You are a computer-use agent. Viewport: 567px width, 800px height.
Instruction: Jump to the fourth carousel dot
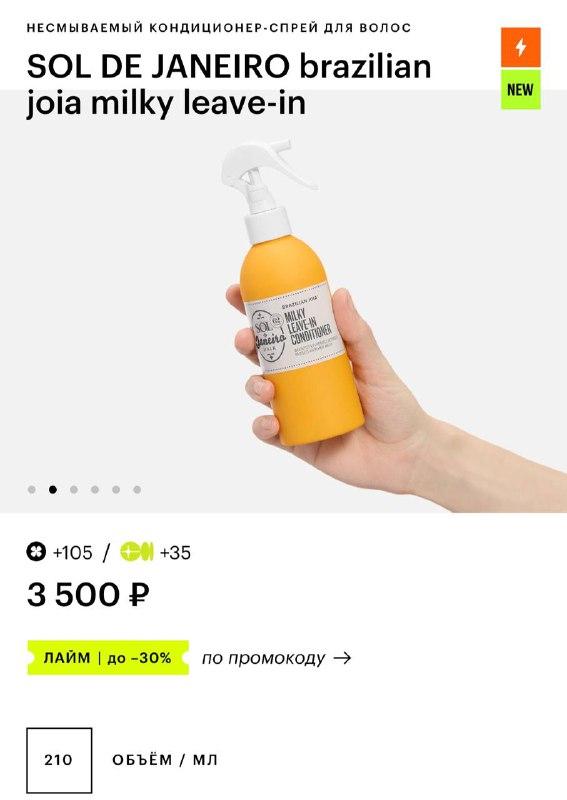(x=95, y=490)
